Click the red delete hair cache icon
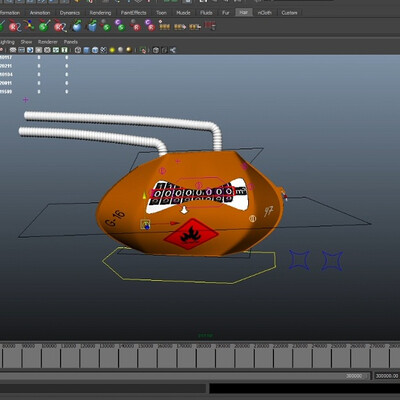Viewport: 400px width, 400px height. [x=210, y=26]
